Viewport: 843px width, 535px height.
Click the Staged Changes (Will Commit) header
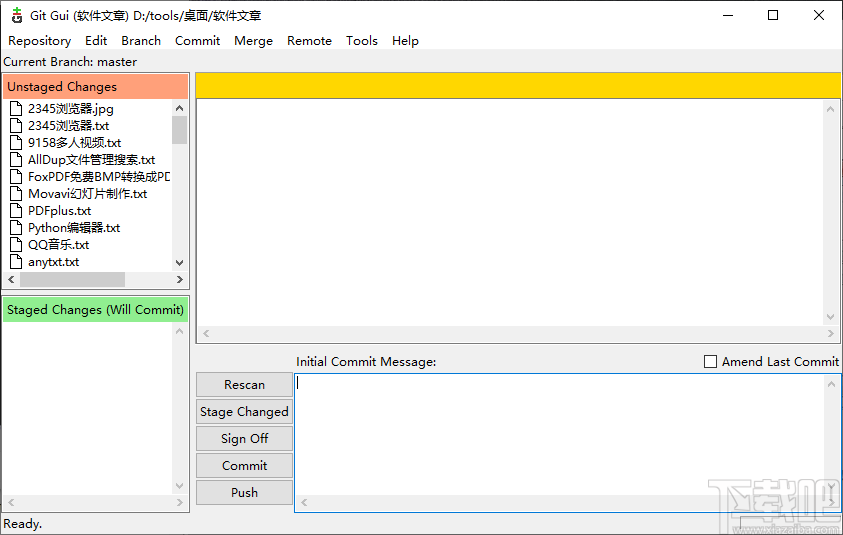(x=96, y=310)
